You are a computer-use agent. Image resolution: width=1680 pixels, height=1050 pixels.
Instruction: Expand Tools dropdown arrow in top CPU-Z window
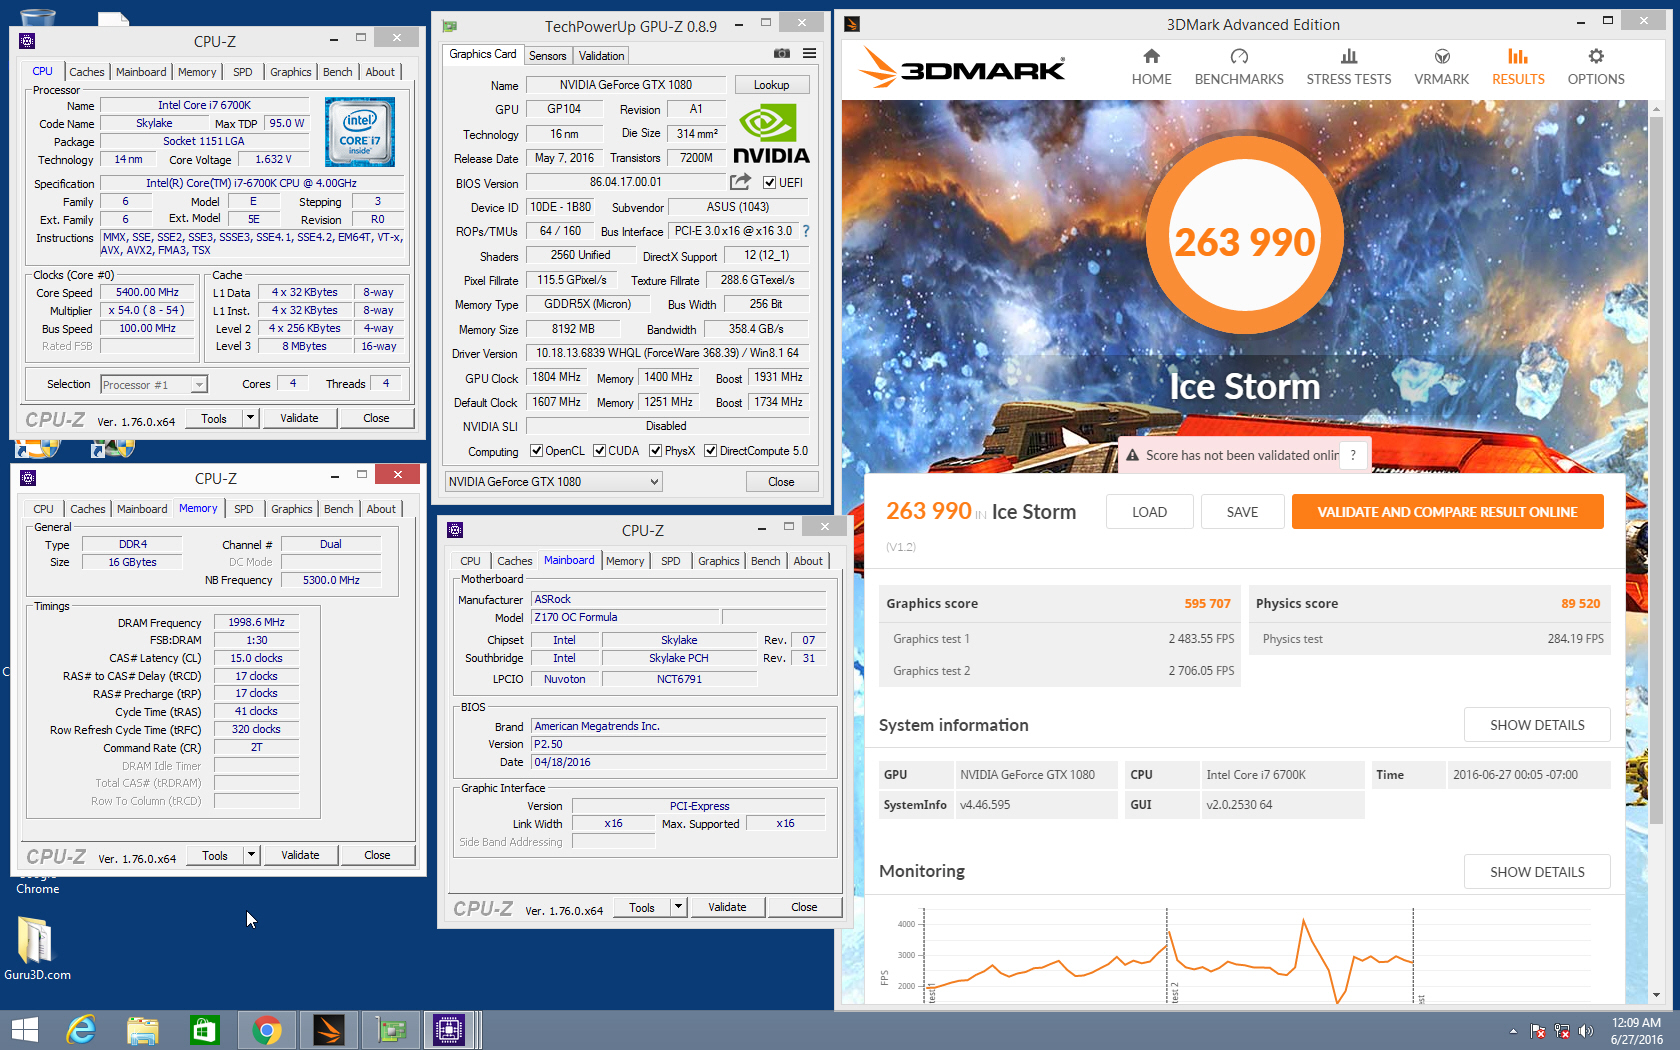pos(251,418)
